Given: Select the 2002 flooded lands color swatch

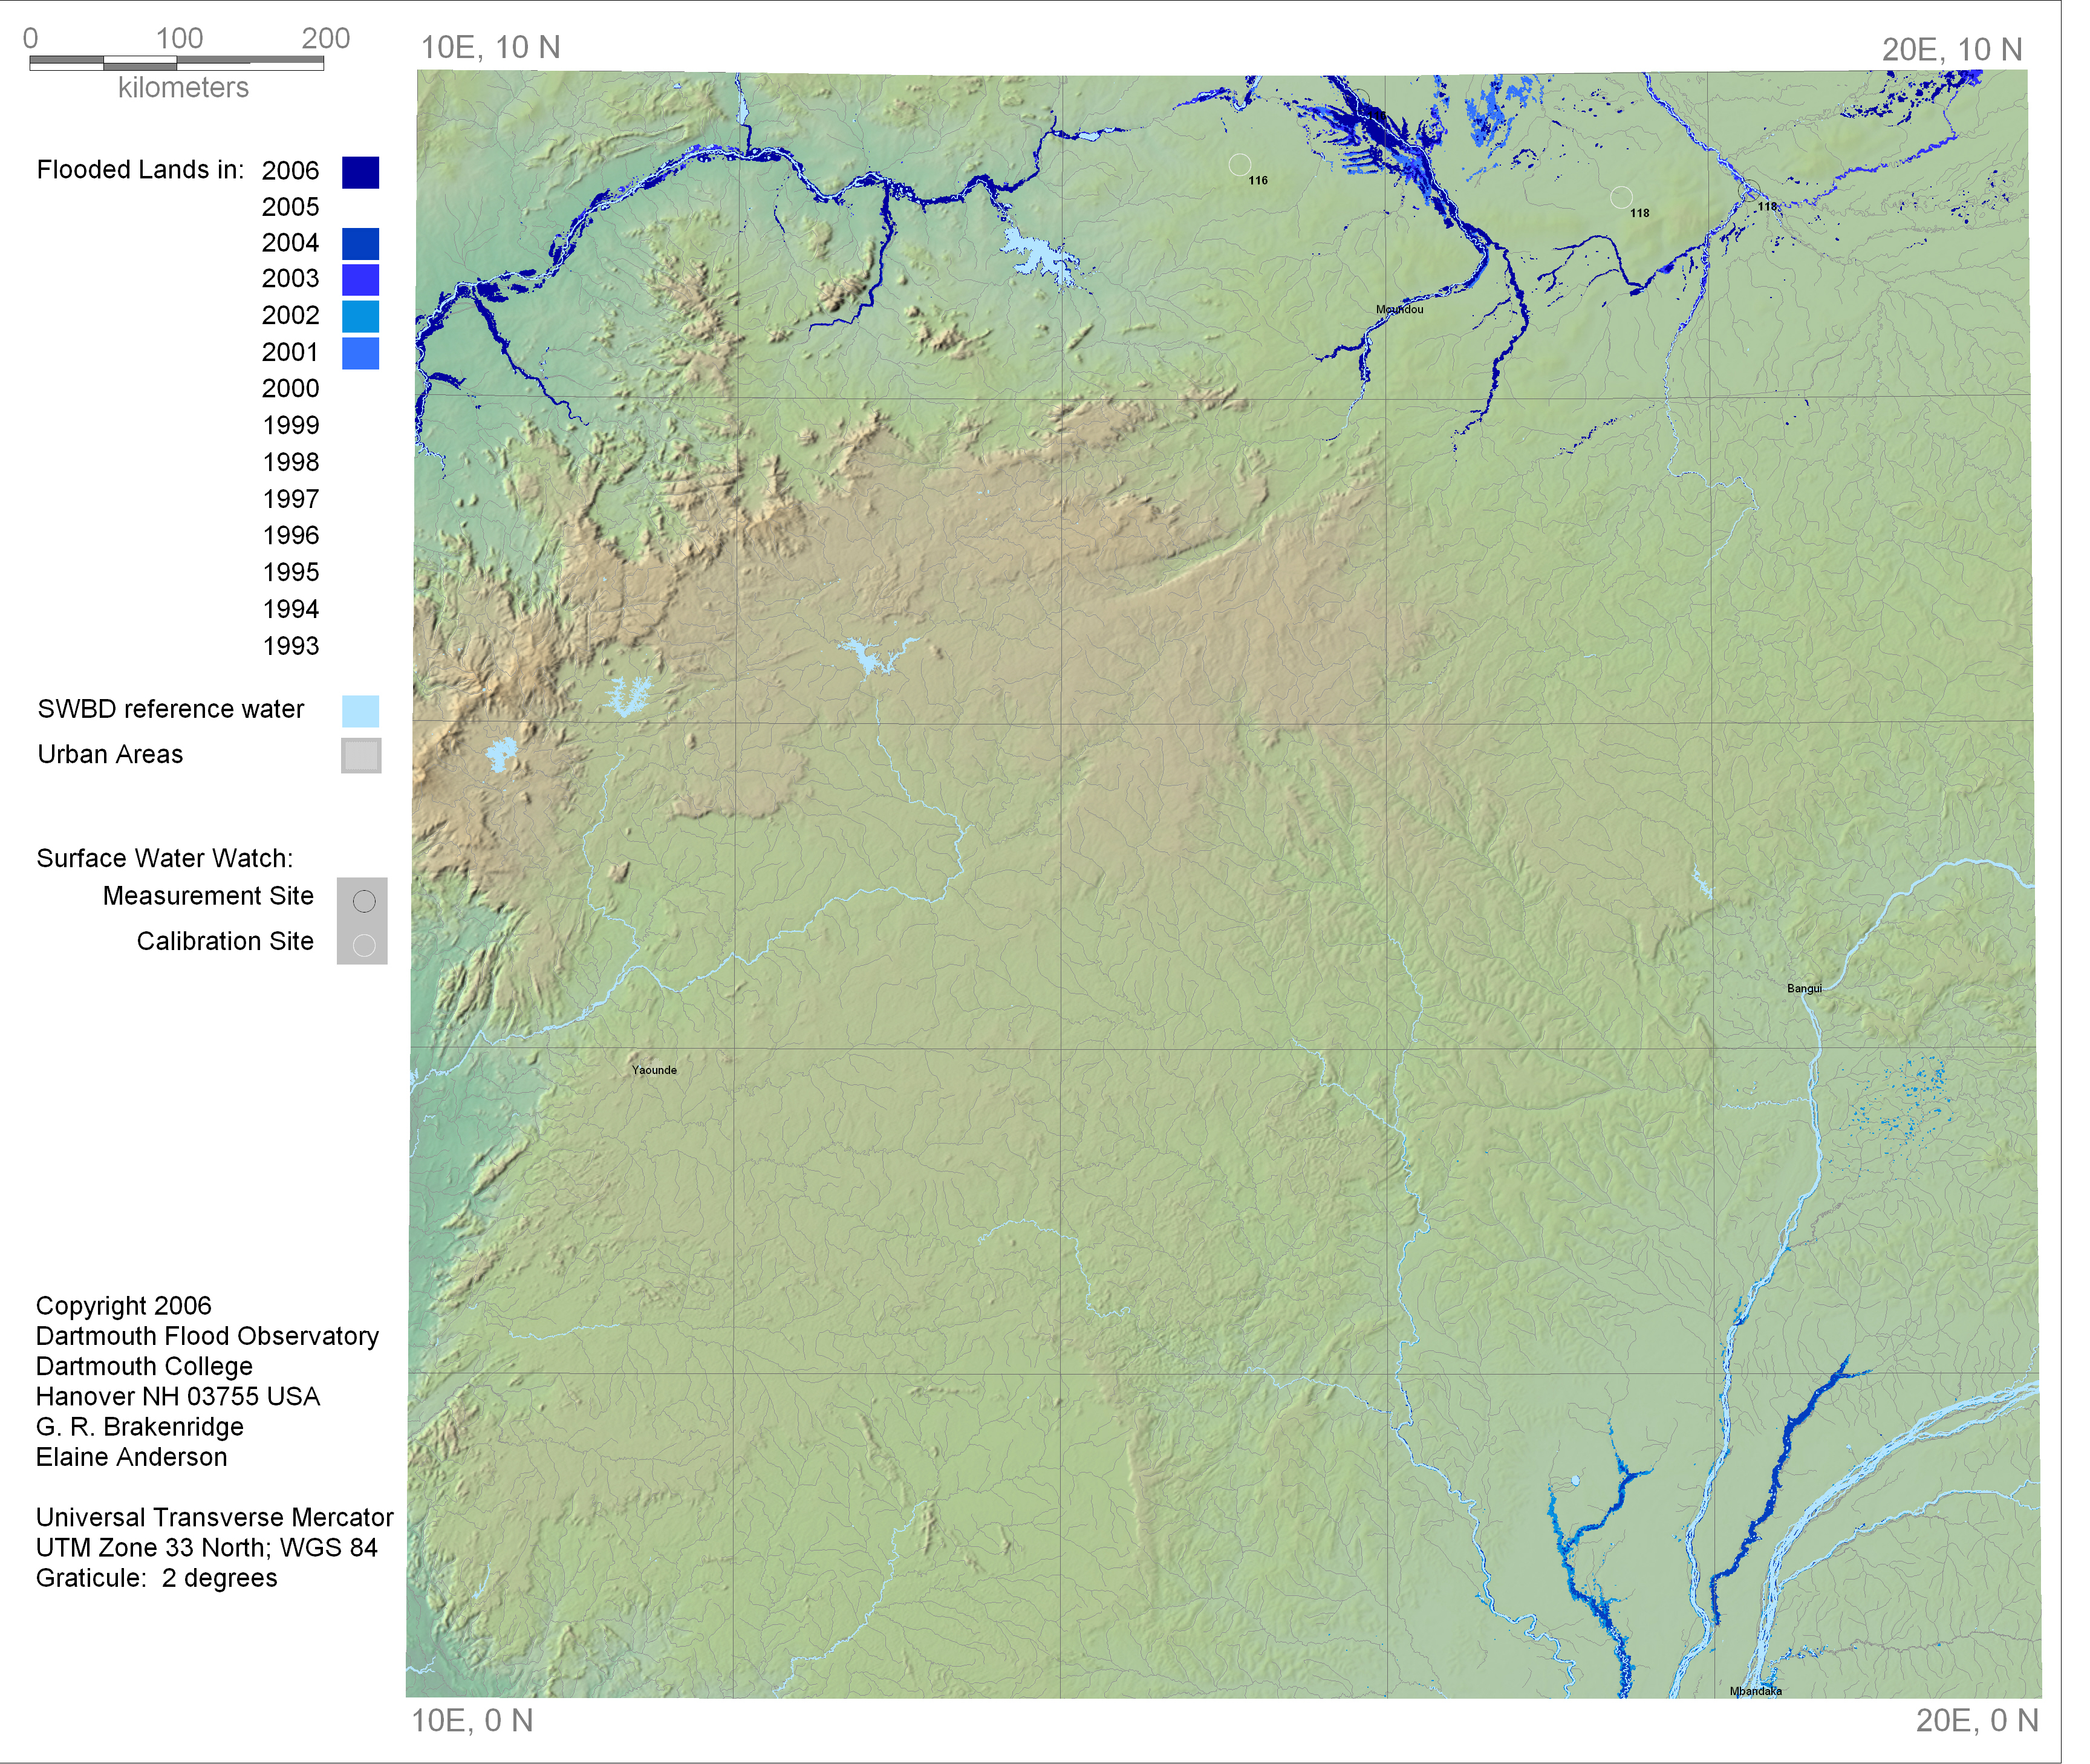Looking at the screenshot, I should point(361,316).
